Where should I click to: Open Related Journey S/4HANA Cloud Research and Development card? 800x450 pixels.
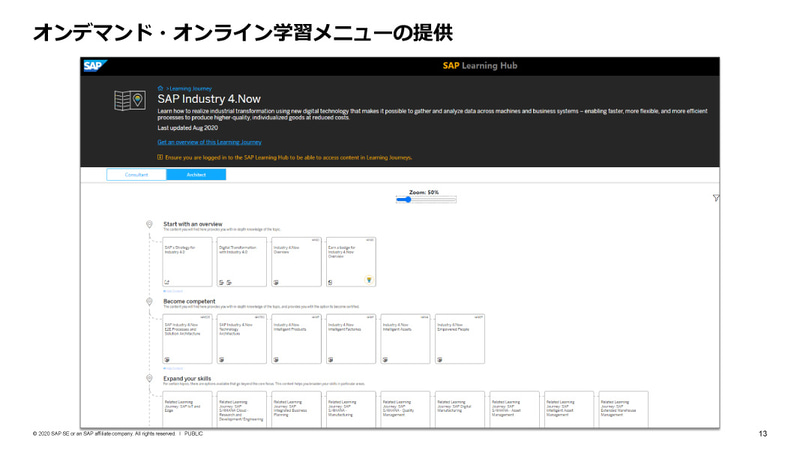(x=242, y=409)
